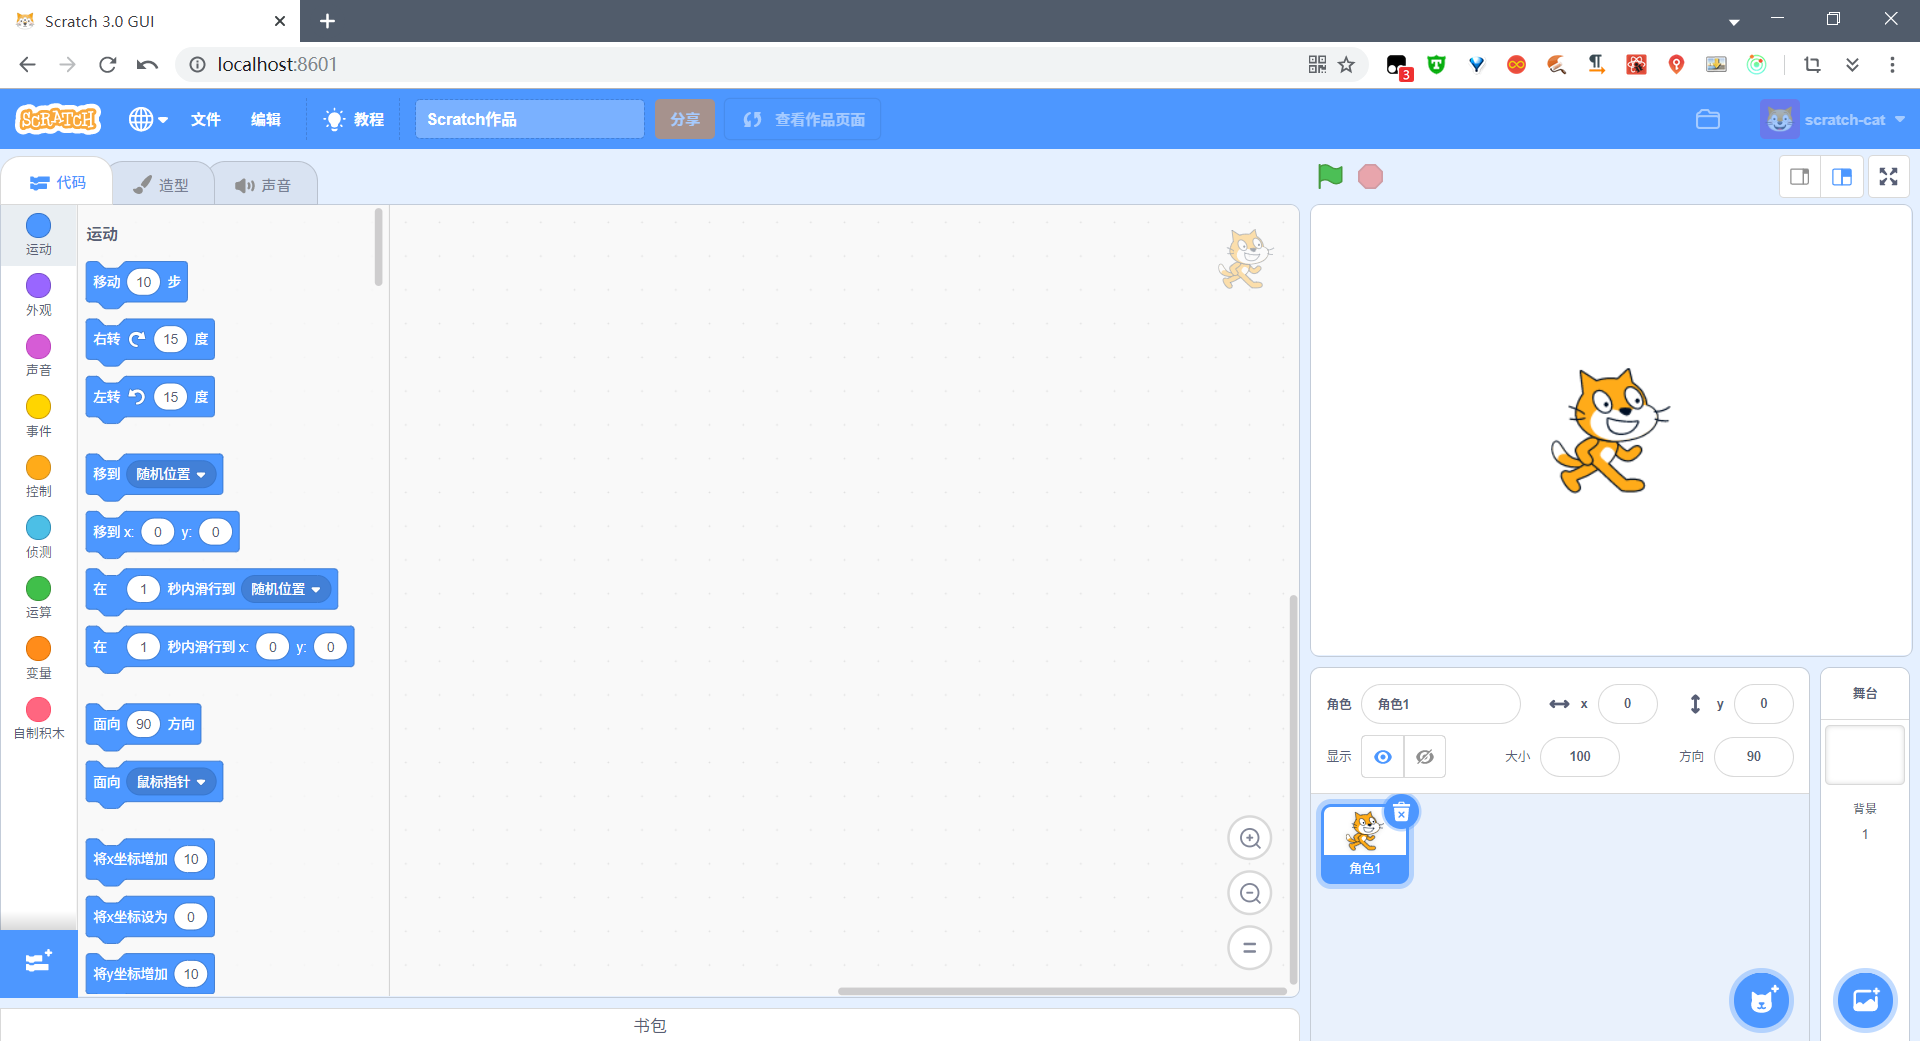The height and width of the screenshot is (1041, 1920).
Task: Click the 90 value in 面向 方向 block
Action: point(144,724)
